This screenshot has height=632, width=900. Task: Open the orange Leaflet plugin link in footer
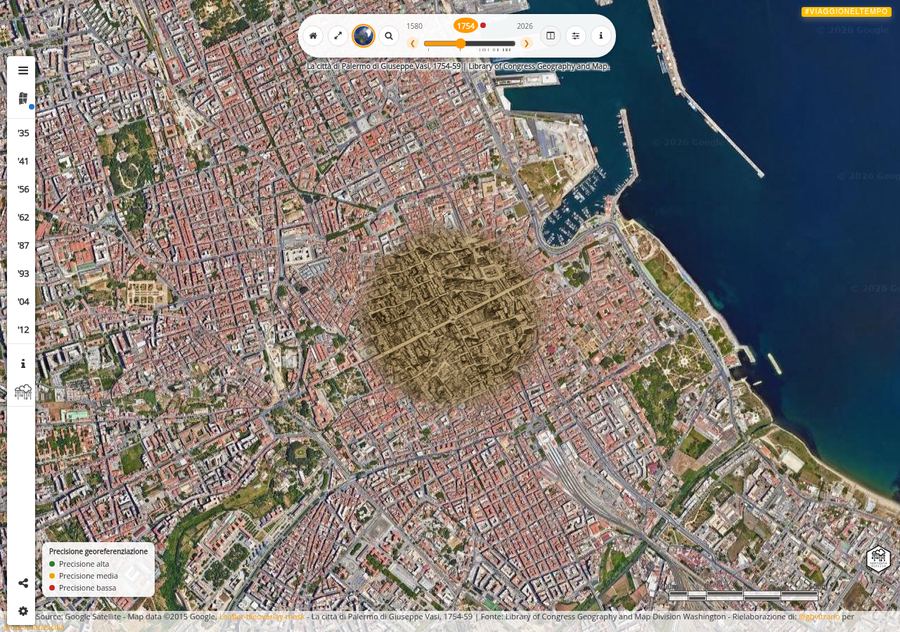(x=262, y=617)
